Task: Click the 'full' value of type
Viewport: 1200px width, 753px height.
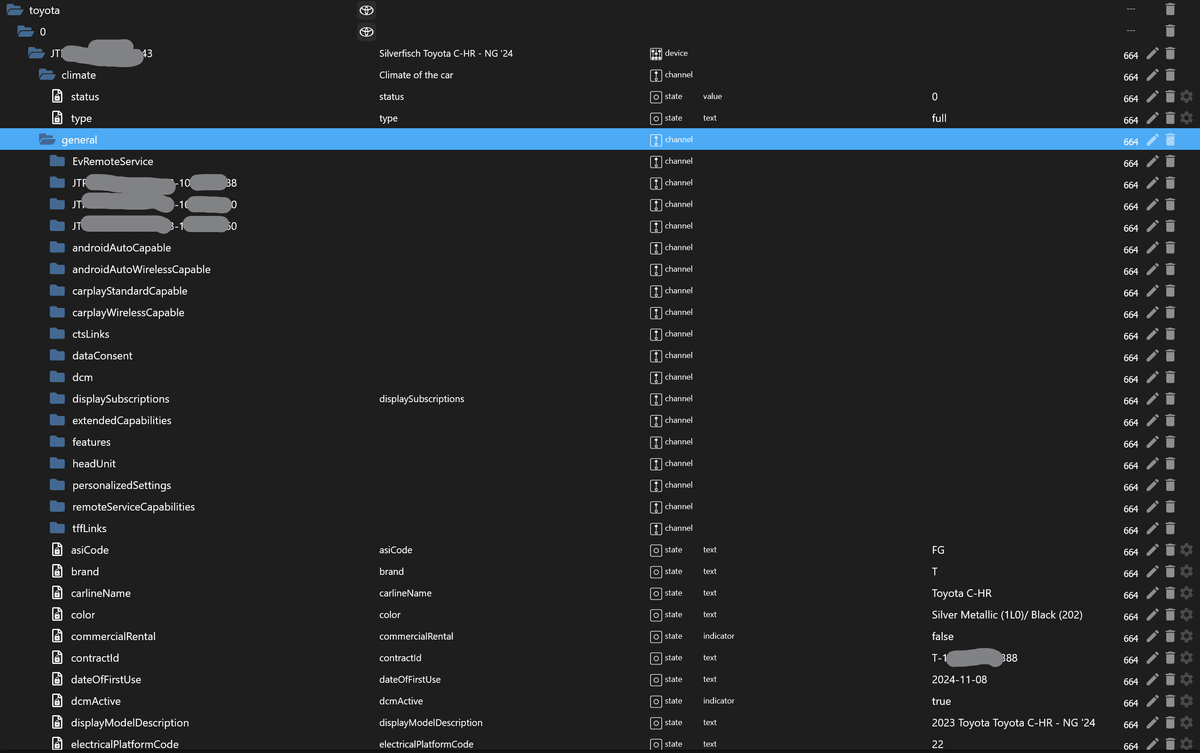Action: [939, 118]
